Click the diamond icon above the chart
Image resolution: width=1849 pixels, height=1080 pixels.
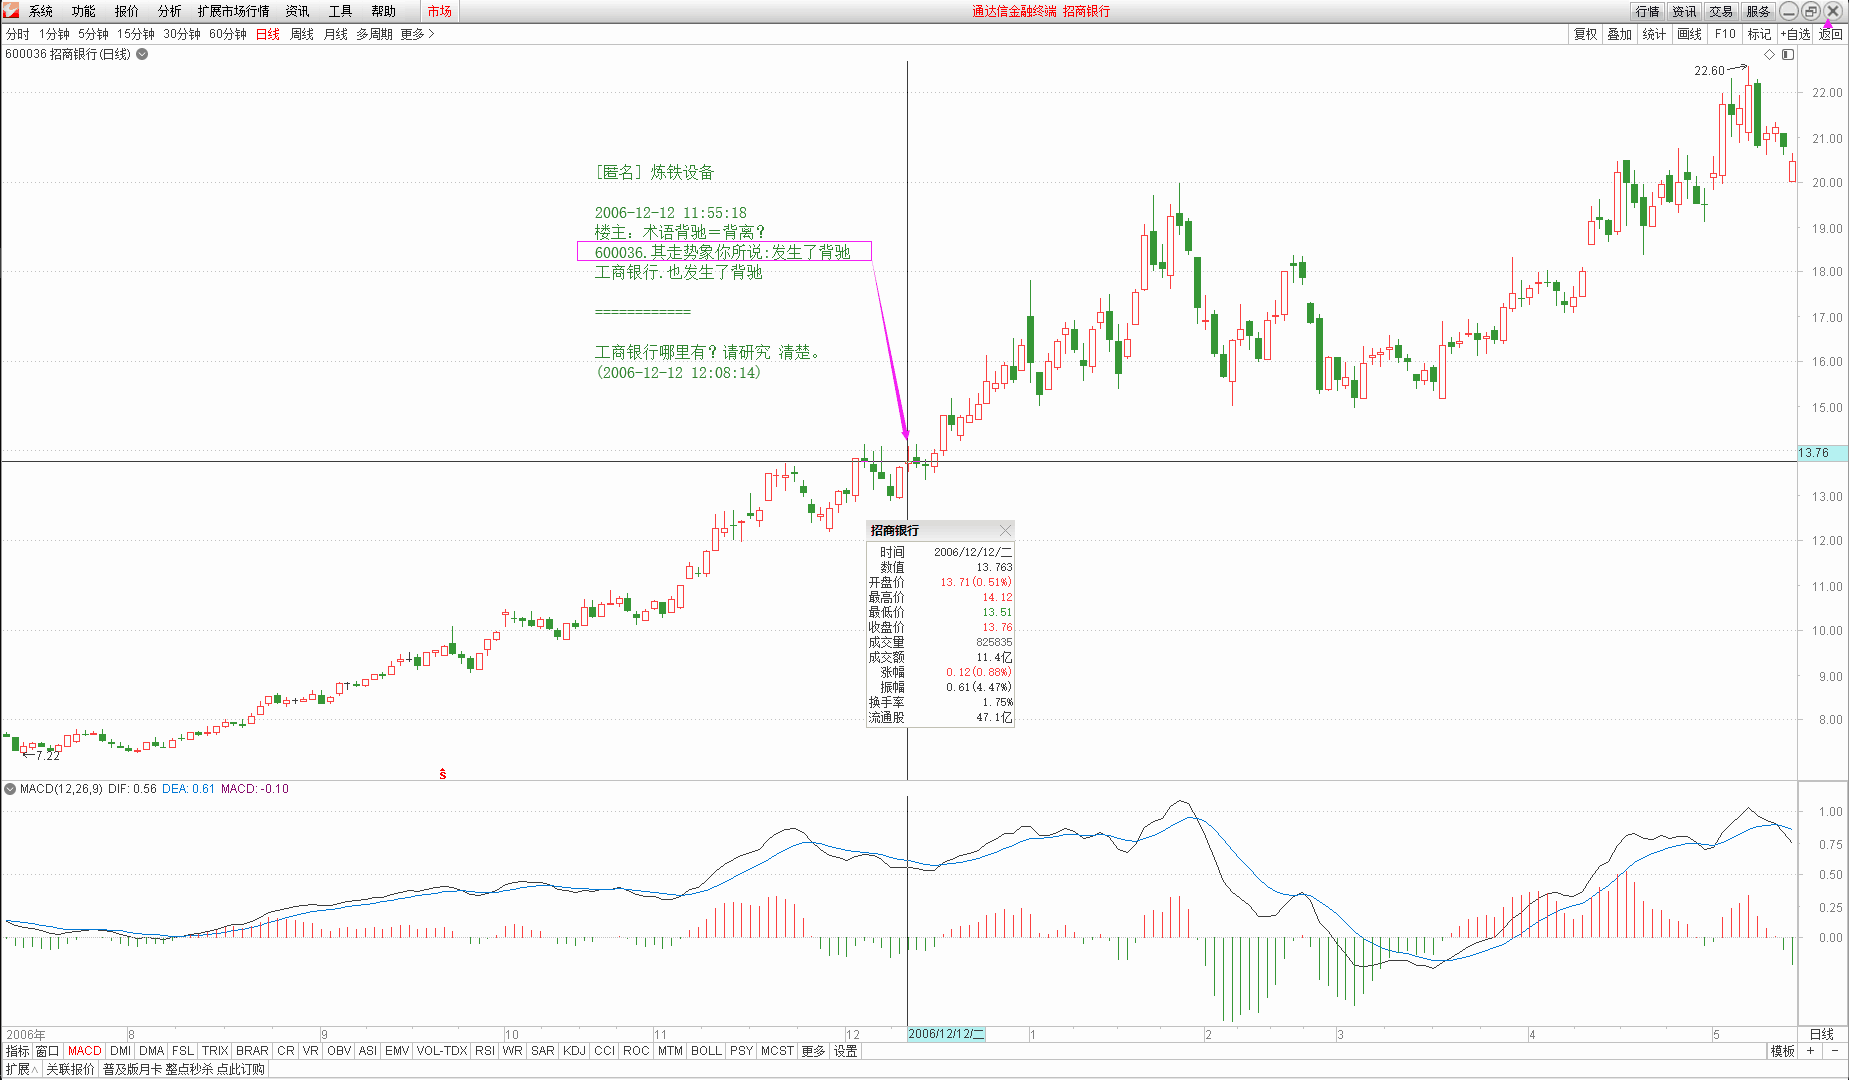tap(1769, 54)
